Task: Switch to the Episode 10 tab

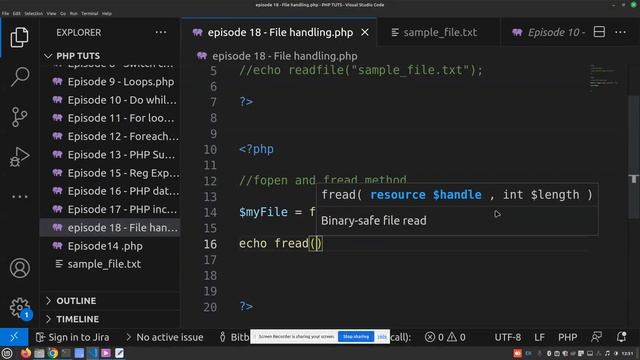Action: pyautogui.click(x=549, y=32)
